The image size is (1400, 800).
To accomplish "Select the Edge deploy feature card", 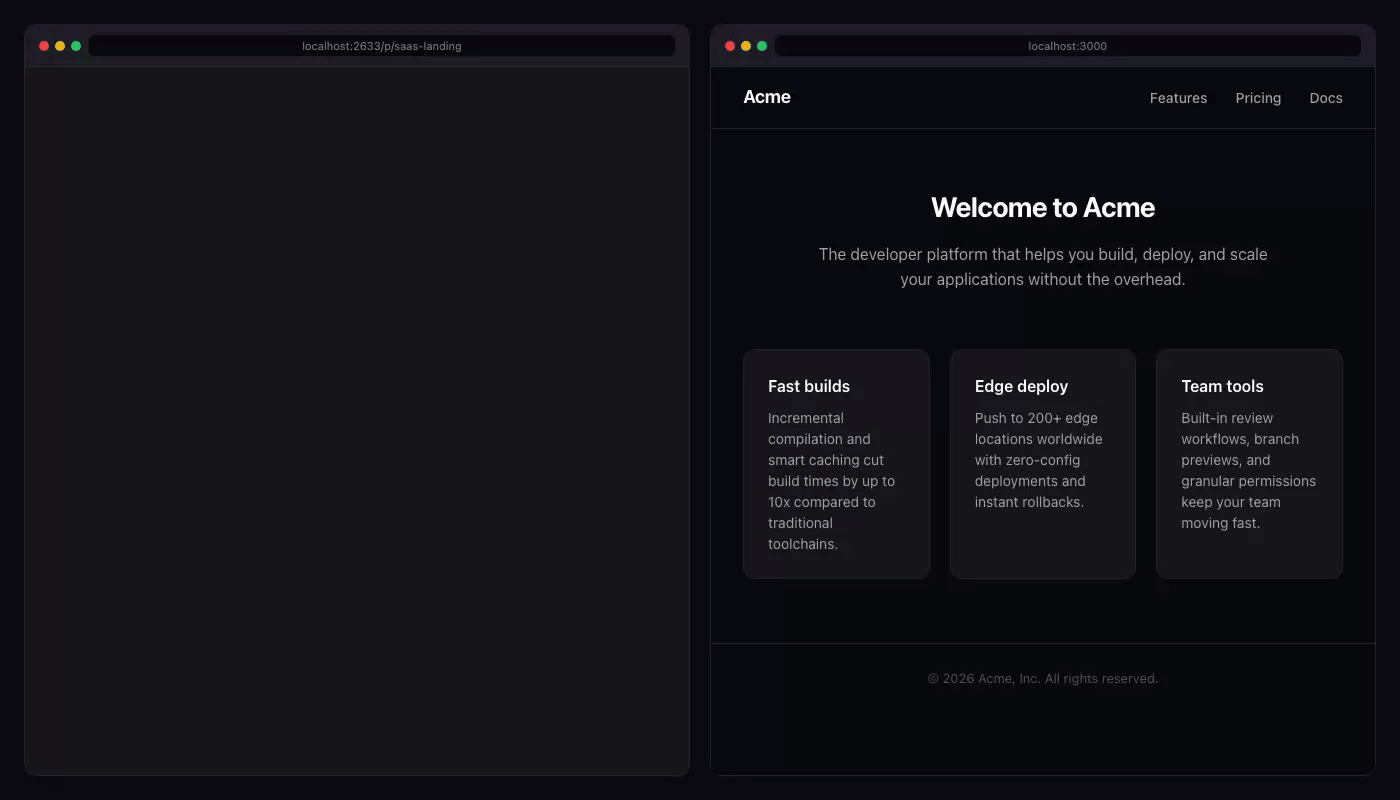I will [x=1043, y=463].
